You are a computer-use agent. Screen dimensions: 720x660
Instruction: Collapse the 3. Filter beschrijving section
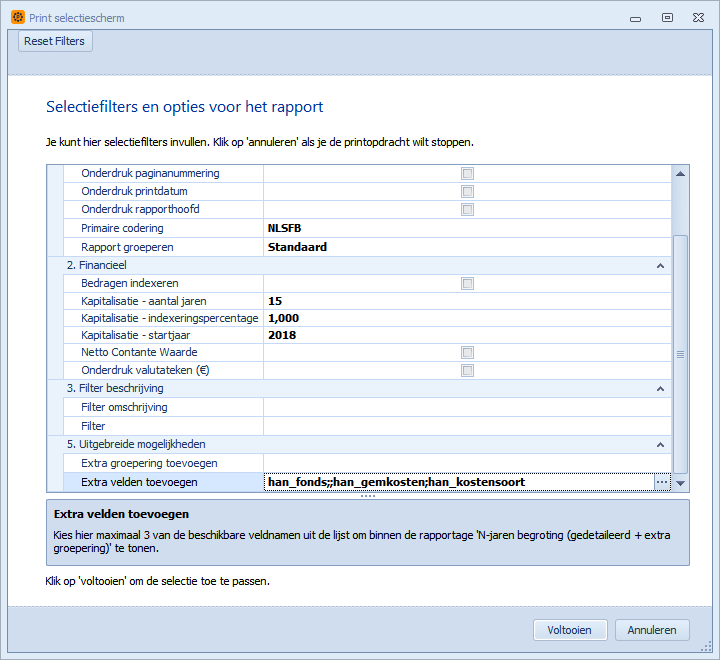pos(660,388)
